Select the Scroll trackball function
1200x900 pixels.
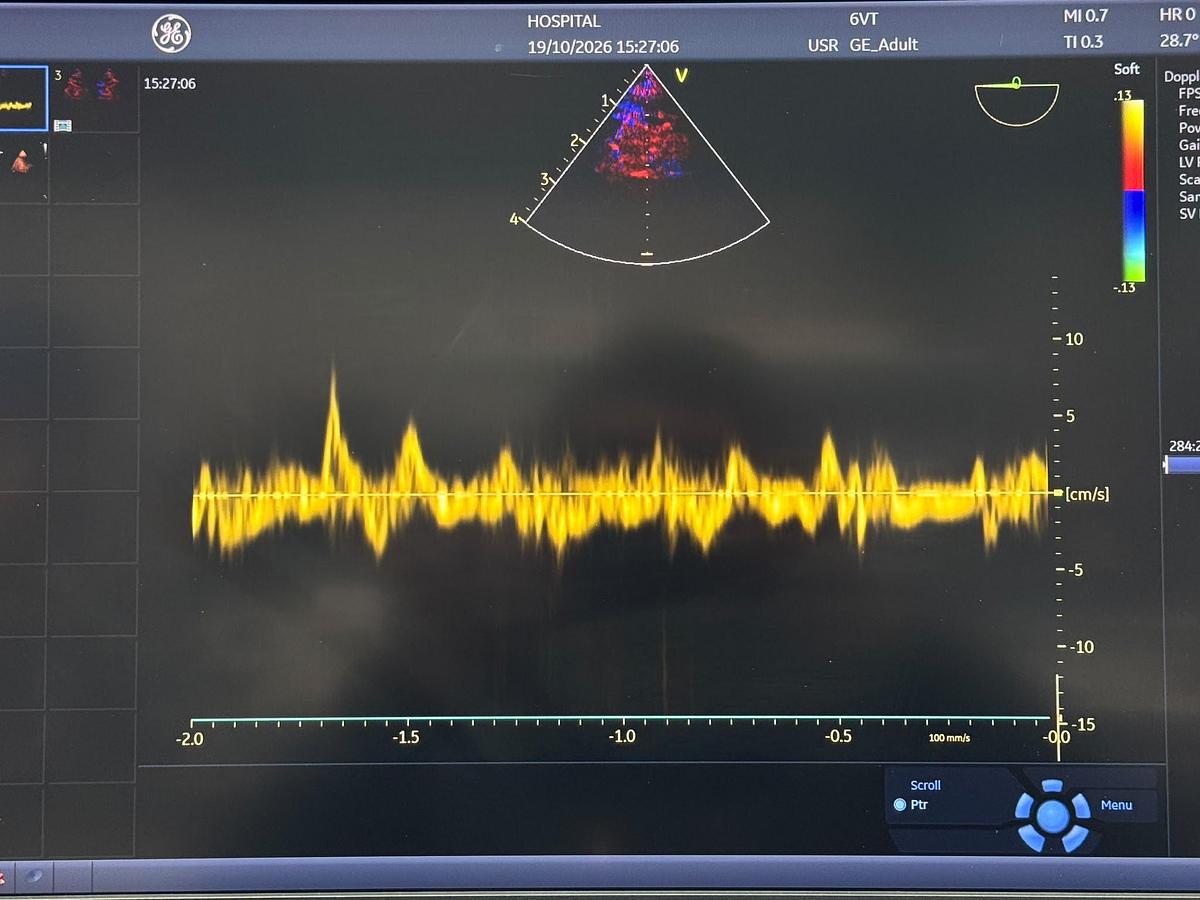click(925, 785)
